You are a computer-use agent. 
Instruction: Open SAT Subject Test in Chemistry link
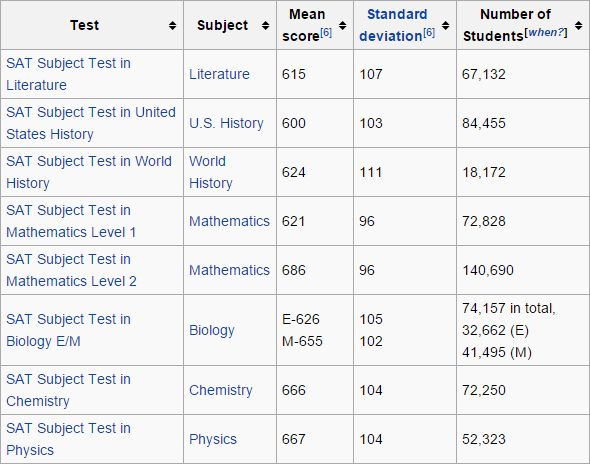(68, 390)
